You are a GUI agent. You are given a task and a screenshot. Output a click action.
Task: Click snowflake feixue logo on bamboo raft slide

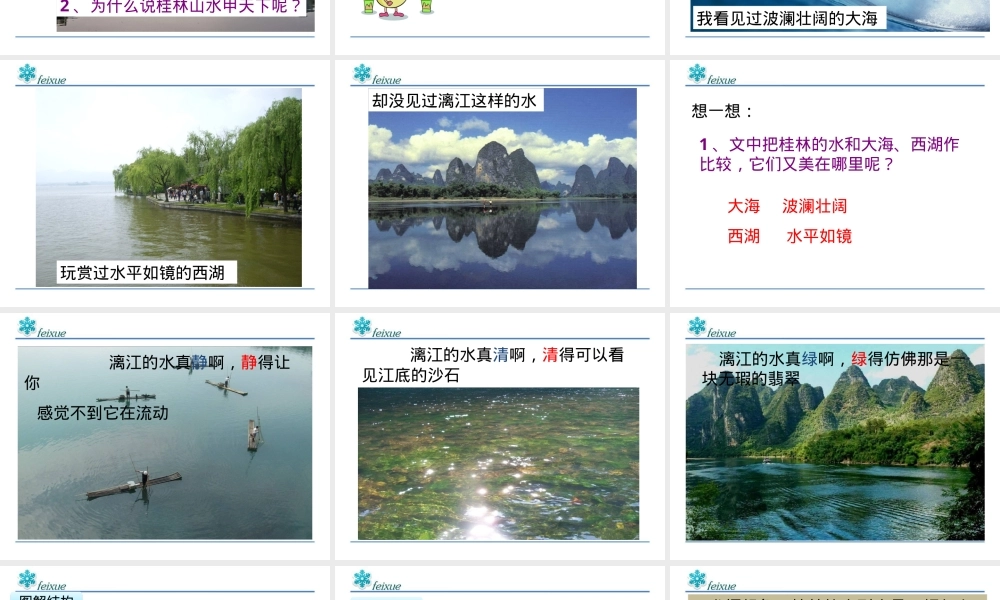coord(41,328)
